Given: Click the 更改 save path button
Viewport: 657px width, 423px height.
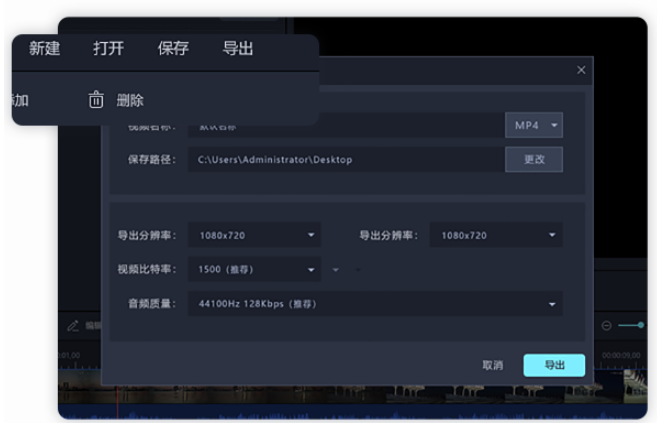Looking at the screenshot, I should point(534,159).
